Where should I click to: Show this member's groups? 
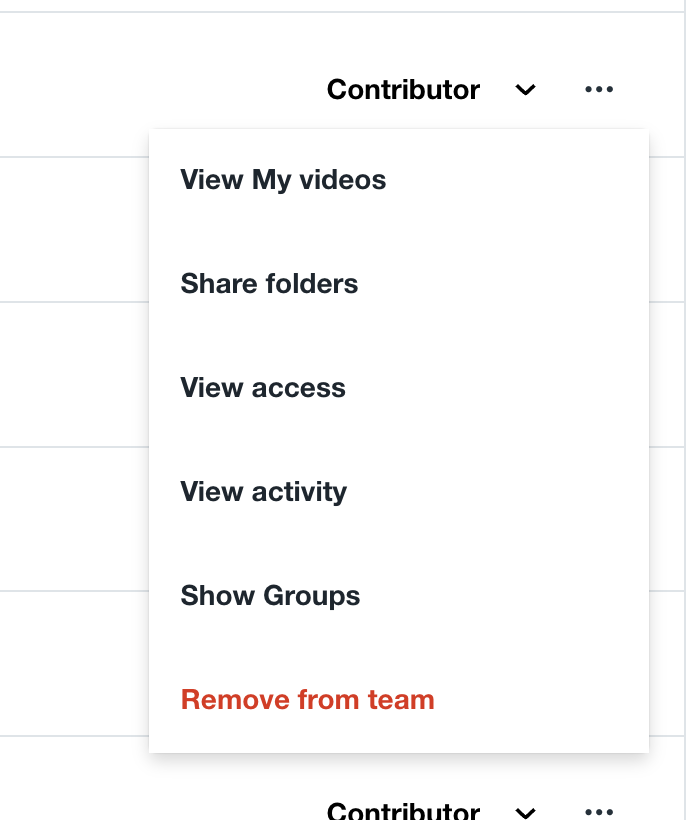click(270, 596)
